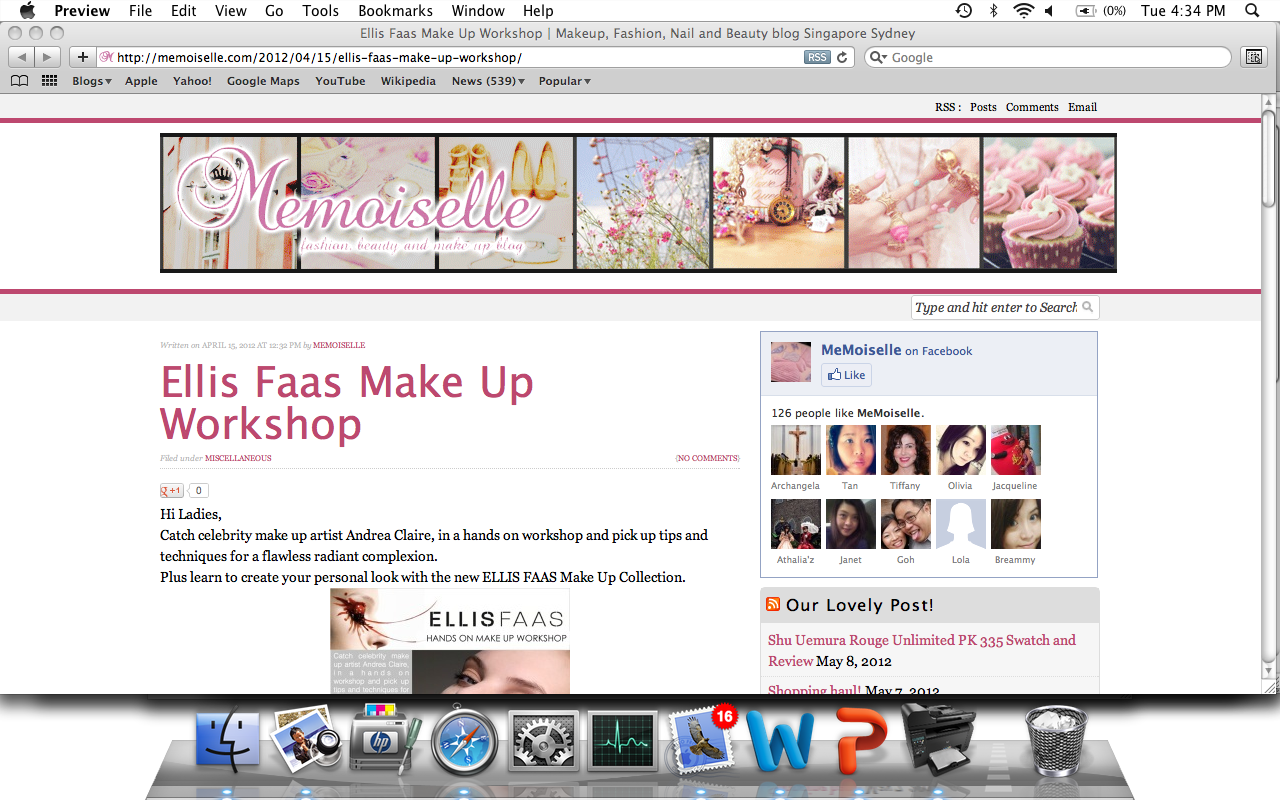Open Spotlight search magnifier
Screen dimensions: 1280x800
point(1252,11)
